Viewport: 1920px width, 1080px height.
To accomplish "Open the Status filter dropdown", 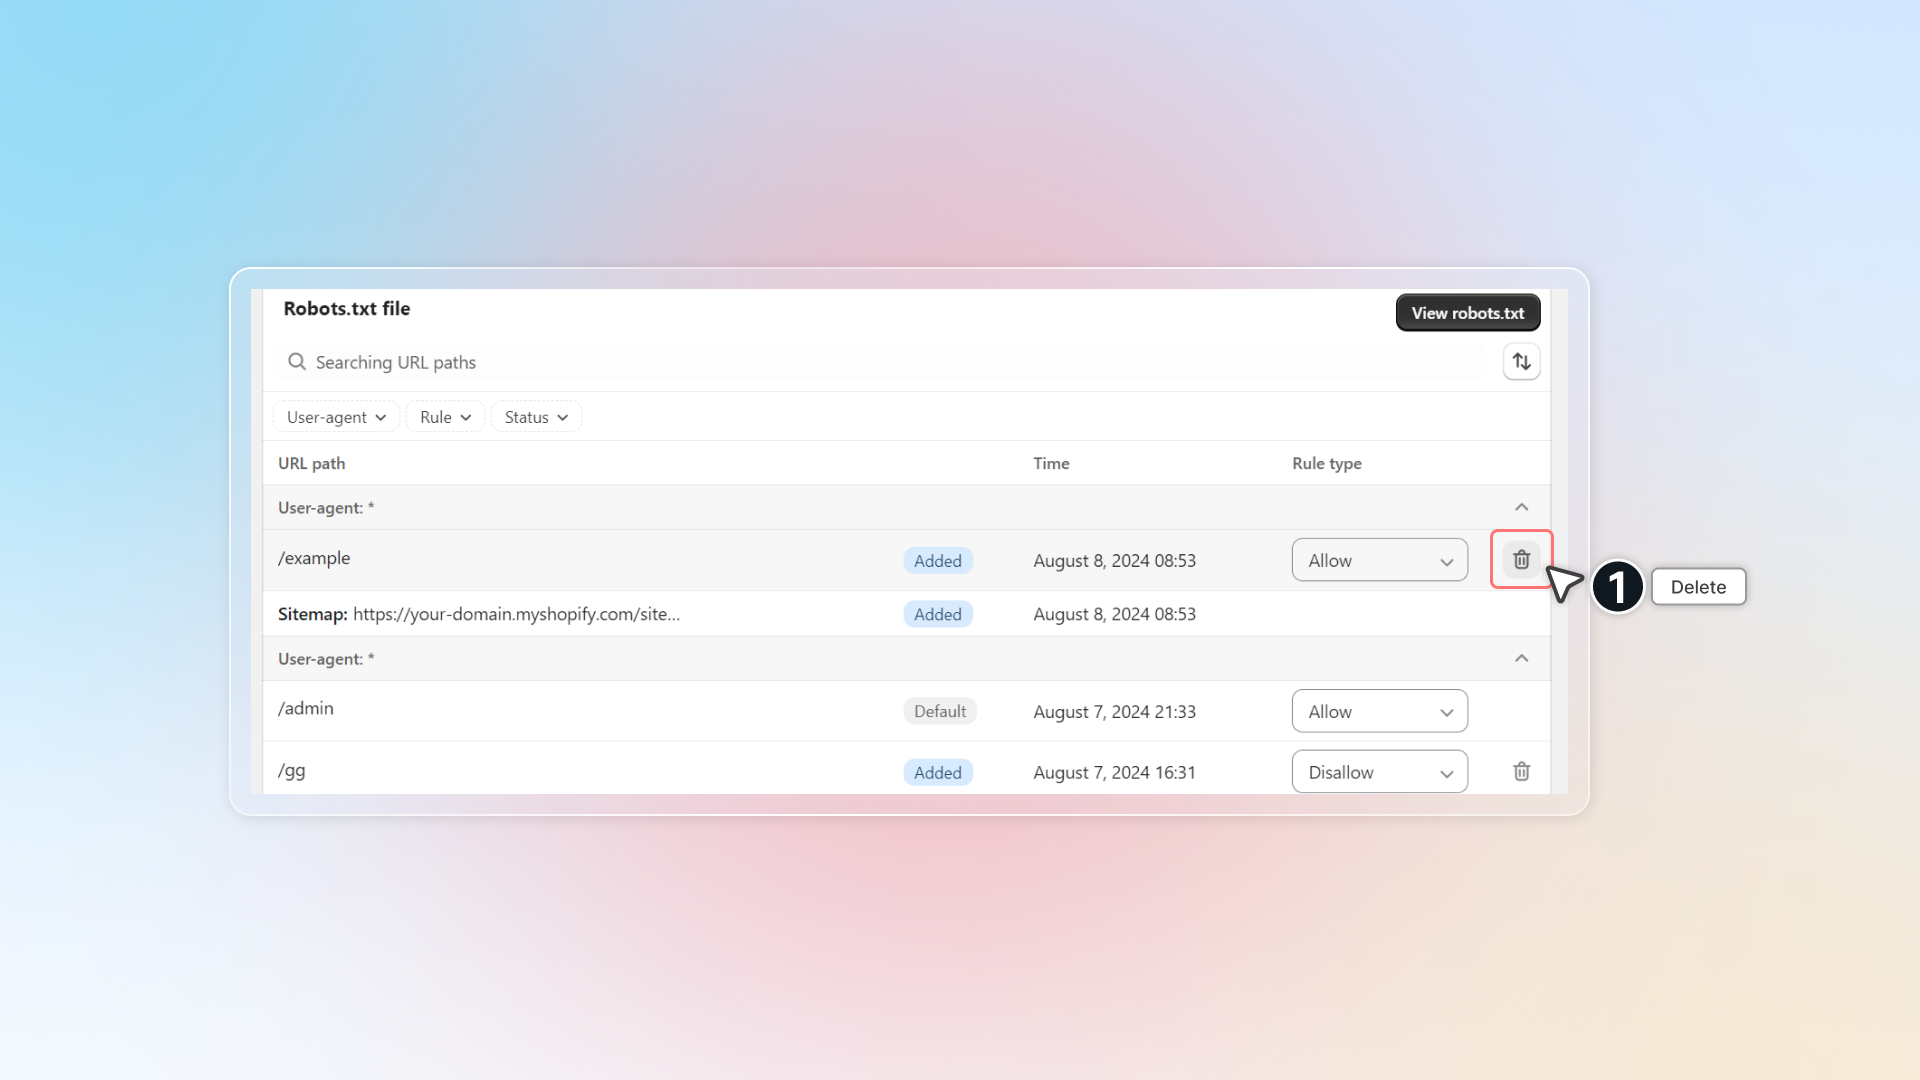I will 536,417.
